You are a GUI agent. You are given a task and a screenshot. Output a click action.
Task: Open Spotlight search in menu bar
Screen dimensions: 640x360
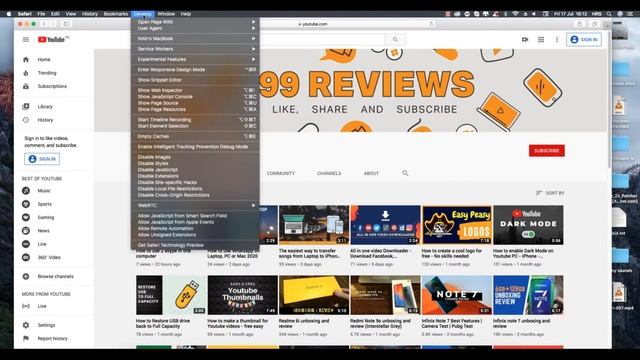(x=609, y=13)
